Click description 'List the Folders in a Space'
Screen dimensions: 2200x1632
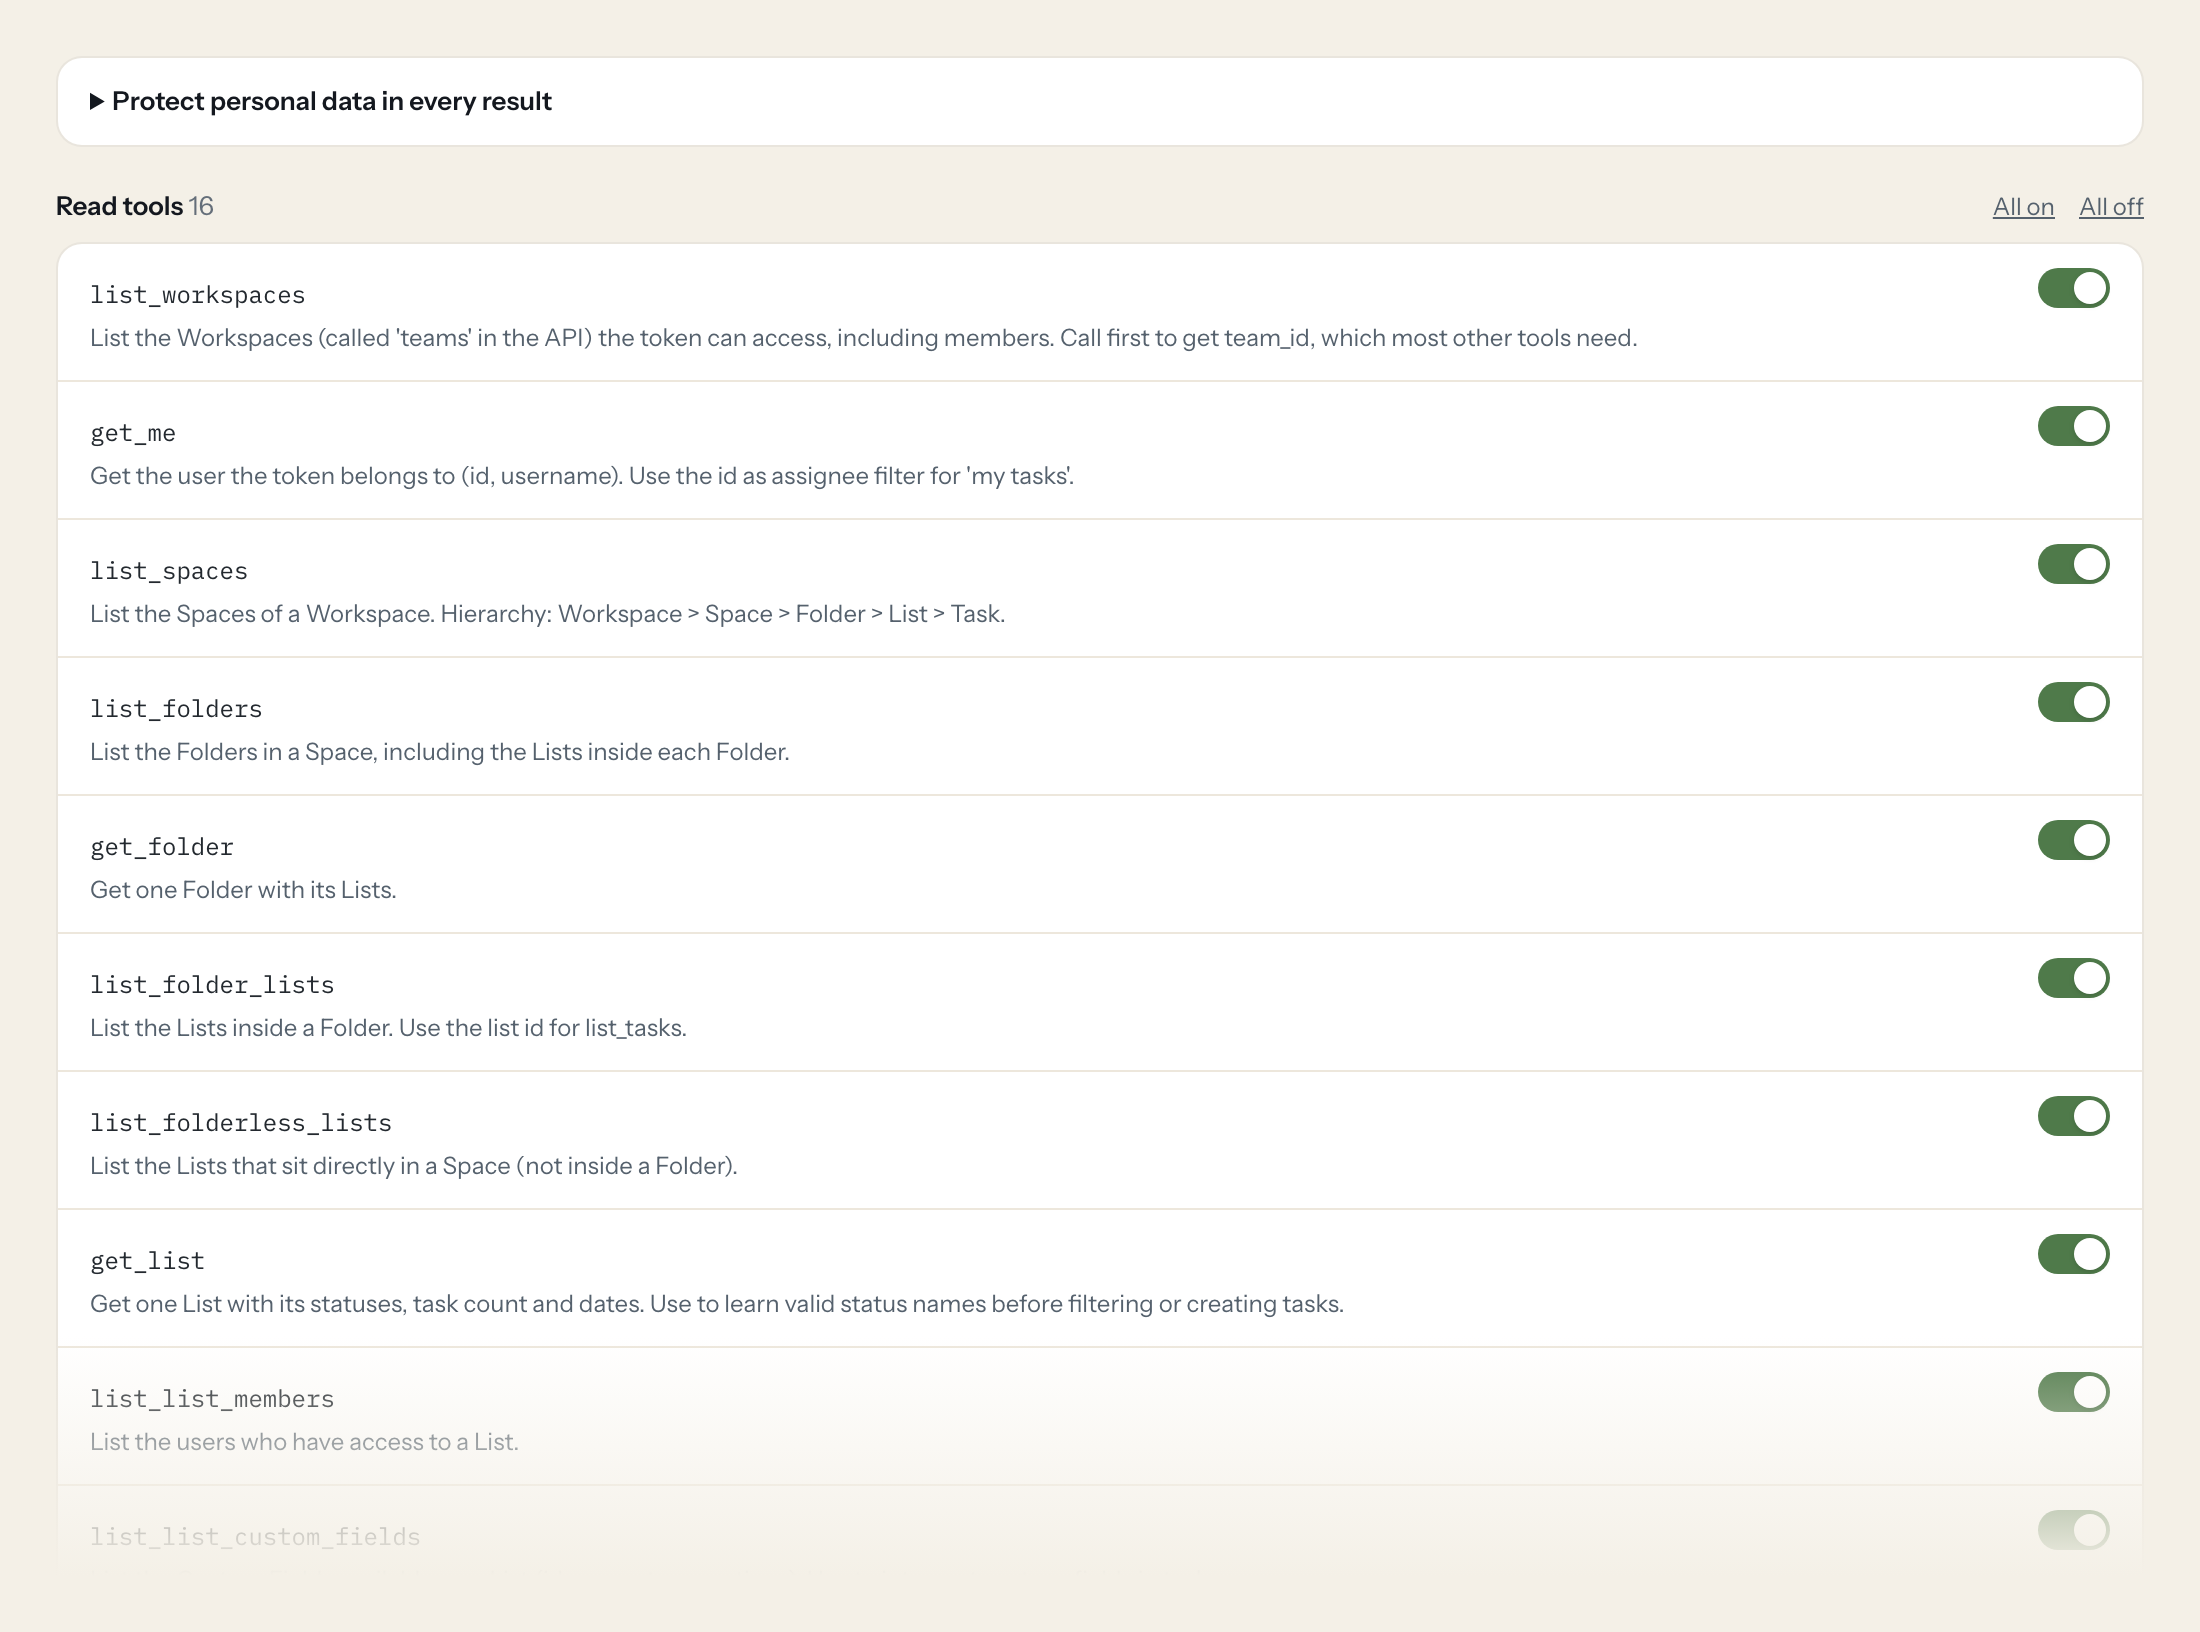click(x=439, y=752)
